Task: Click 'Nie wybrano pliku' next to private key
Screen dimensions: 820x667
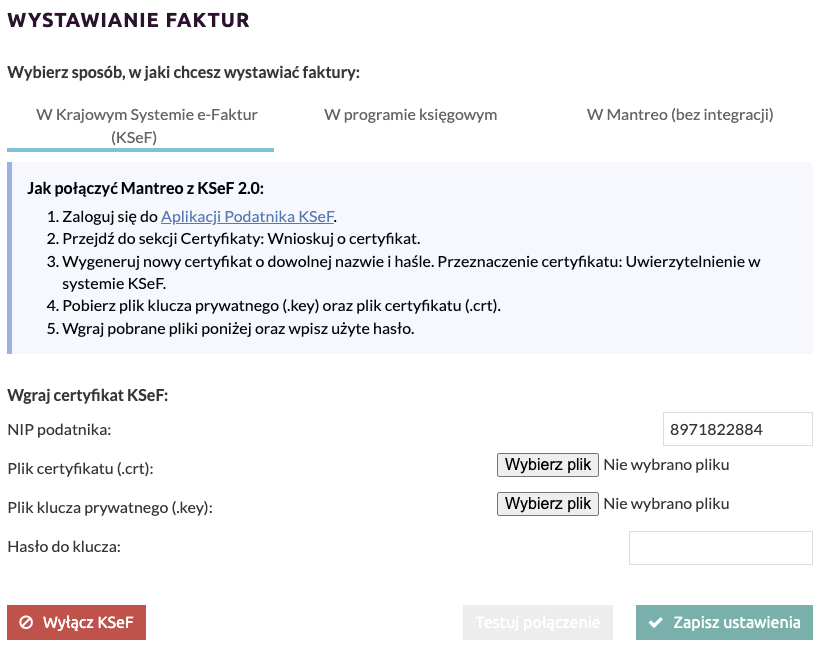Action: [666, 504]
